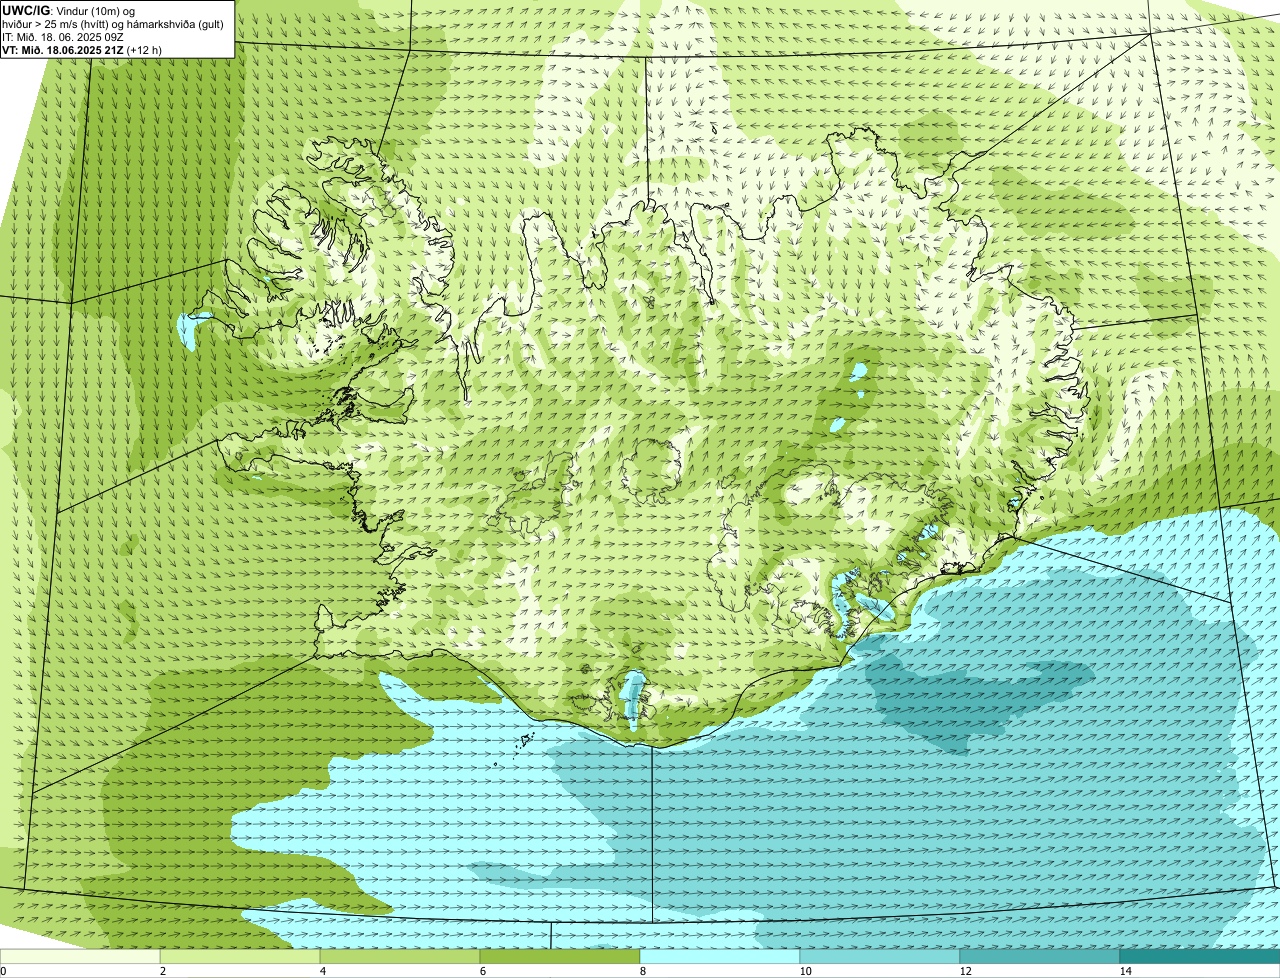Click the dark green 6–8 m/s legend swatch

click(x=560, y=956)
